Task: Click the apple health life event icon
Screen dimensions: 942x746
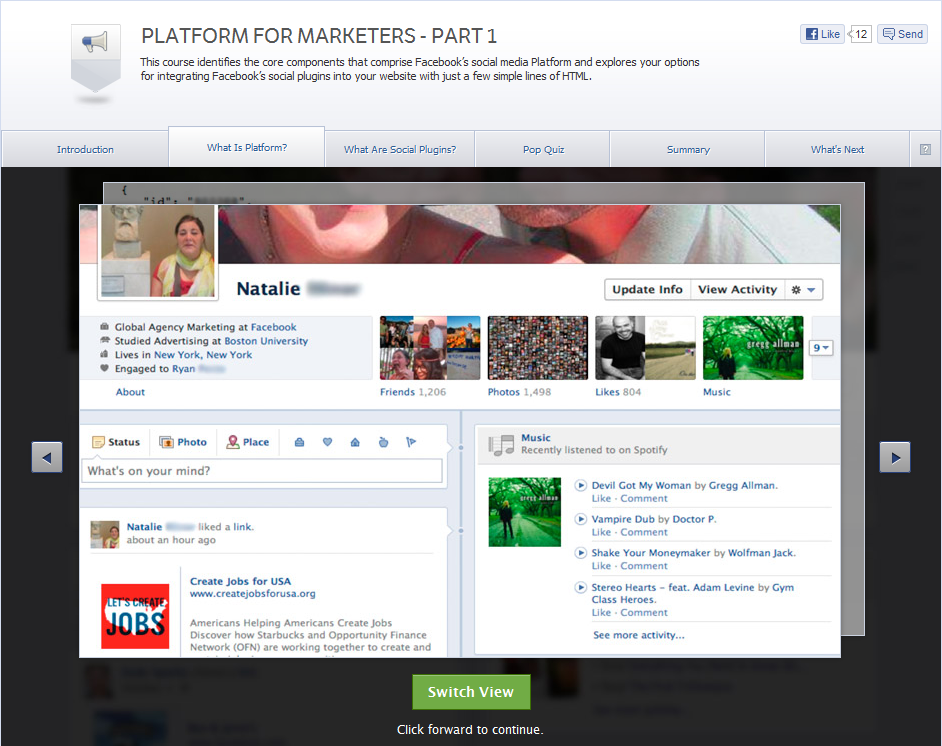Action: [x=383, y=442]
